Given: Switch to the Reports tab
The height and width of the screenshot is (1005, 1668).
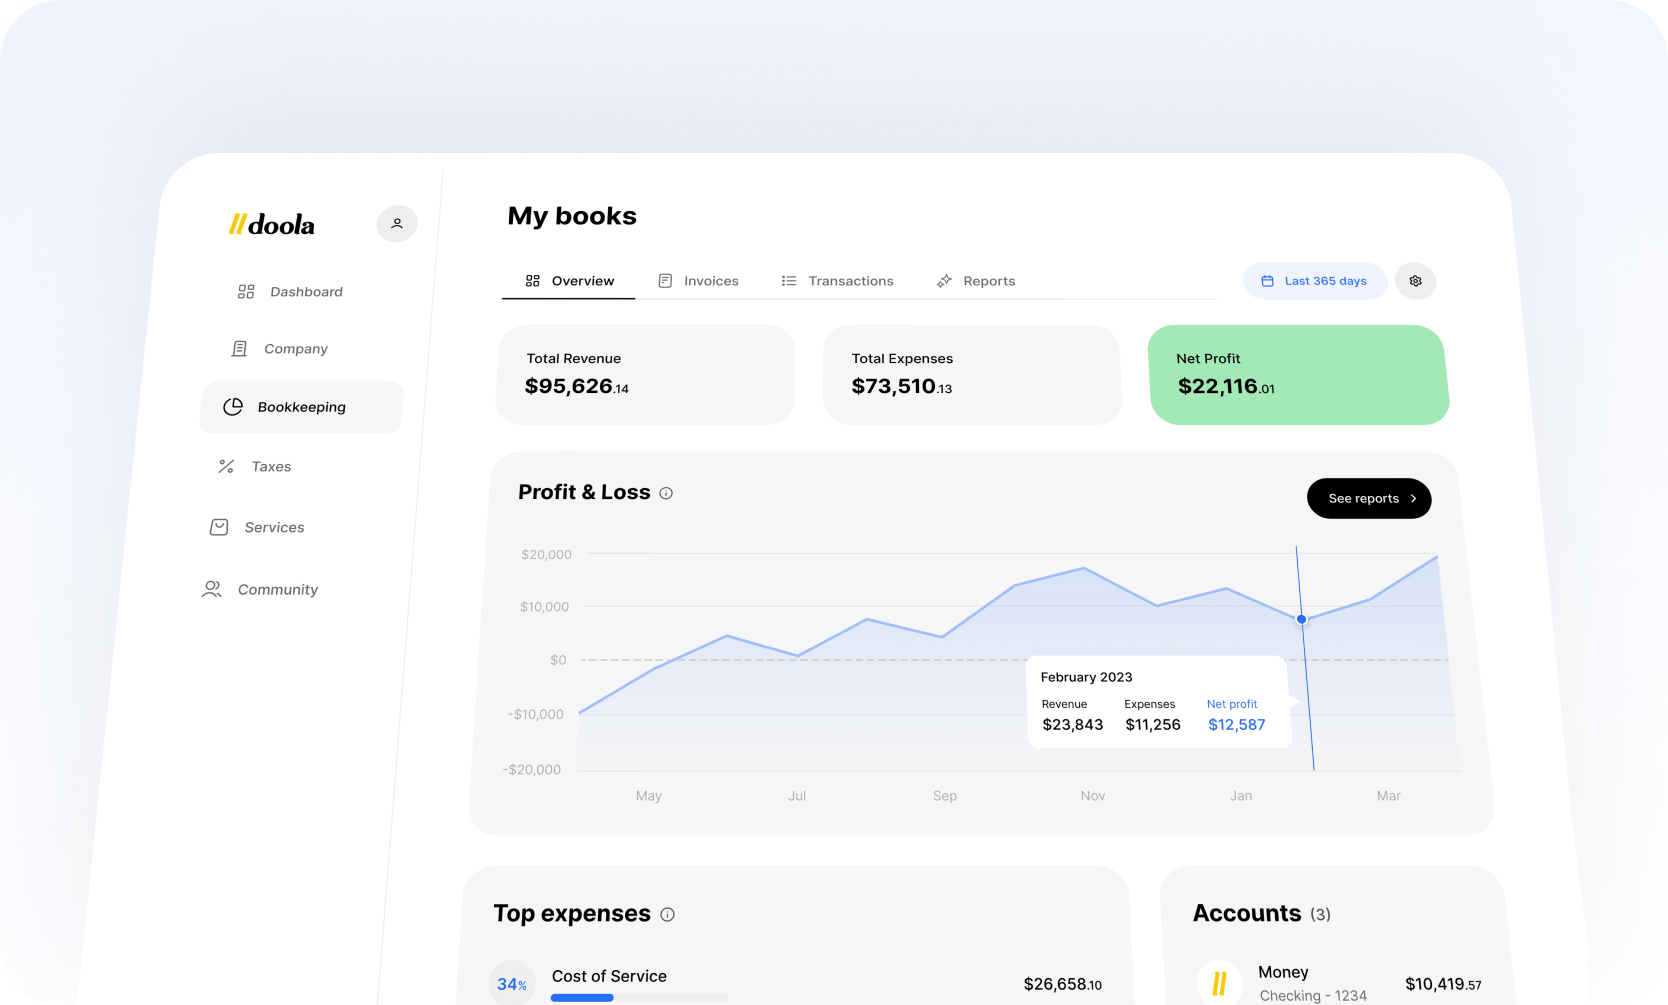Looking at the screenshot, I should point(975,281).
